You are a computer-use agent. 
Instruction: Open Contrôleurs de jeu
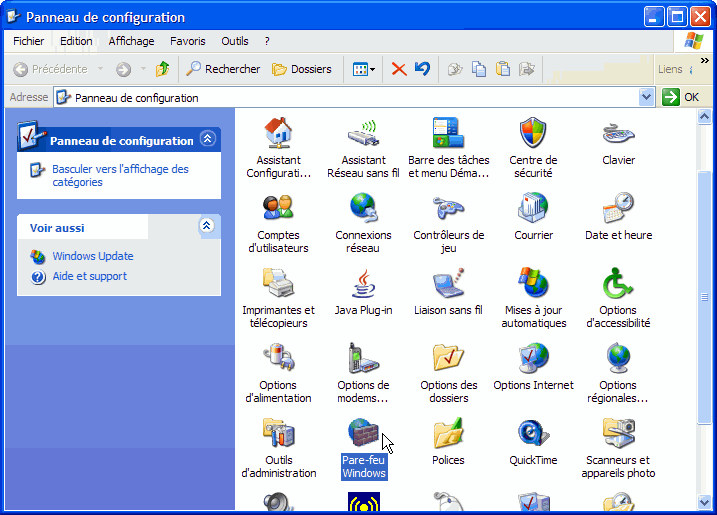(x=448, y=223)
